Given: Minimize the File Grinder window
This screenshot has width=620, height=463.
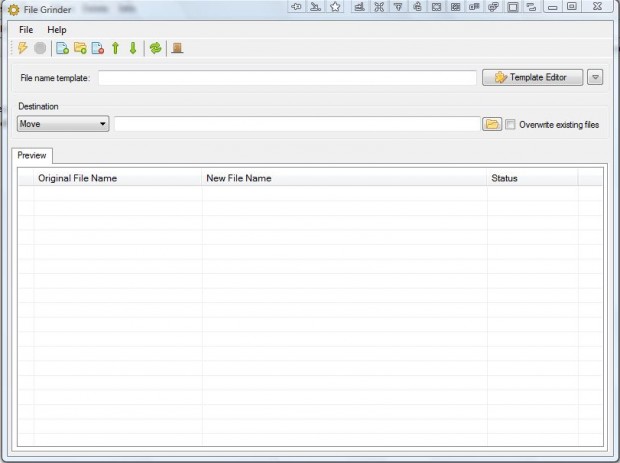Looking at the screenshot, I should pos(552,7).
